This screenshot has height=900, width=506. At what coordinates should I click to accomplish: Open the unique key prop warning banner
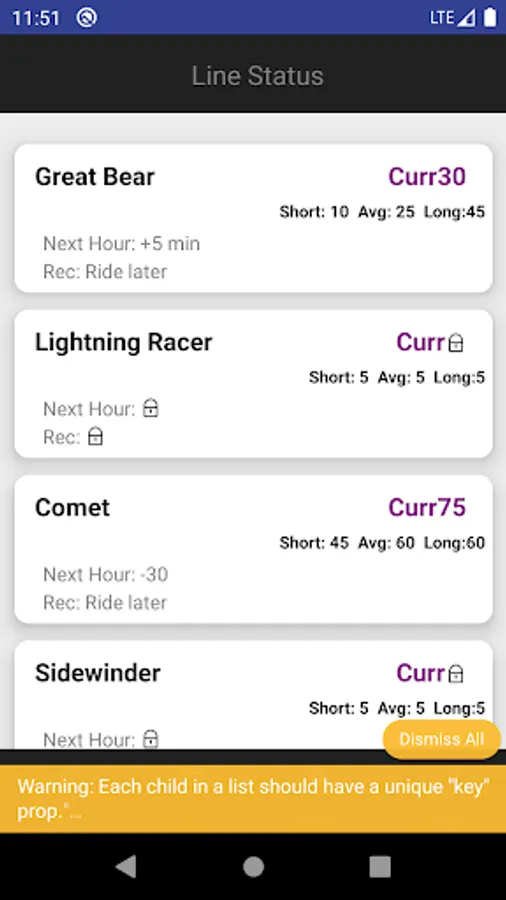tap(253, 799)
